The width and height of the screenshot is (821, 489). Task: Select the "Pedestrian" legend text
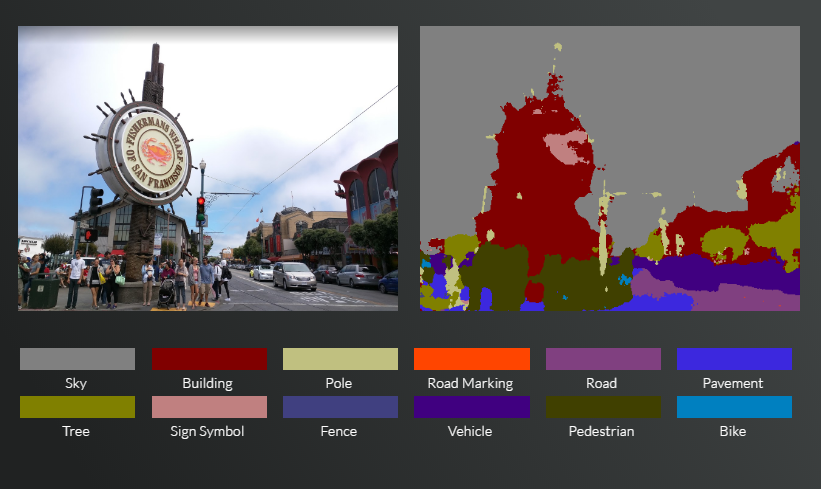coord(601,431)
